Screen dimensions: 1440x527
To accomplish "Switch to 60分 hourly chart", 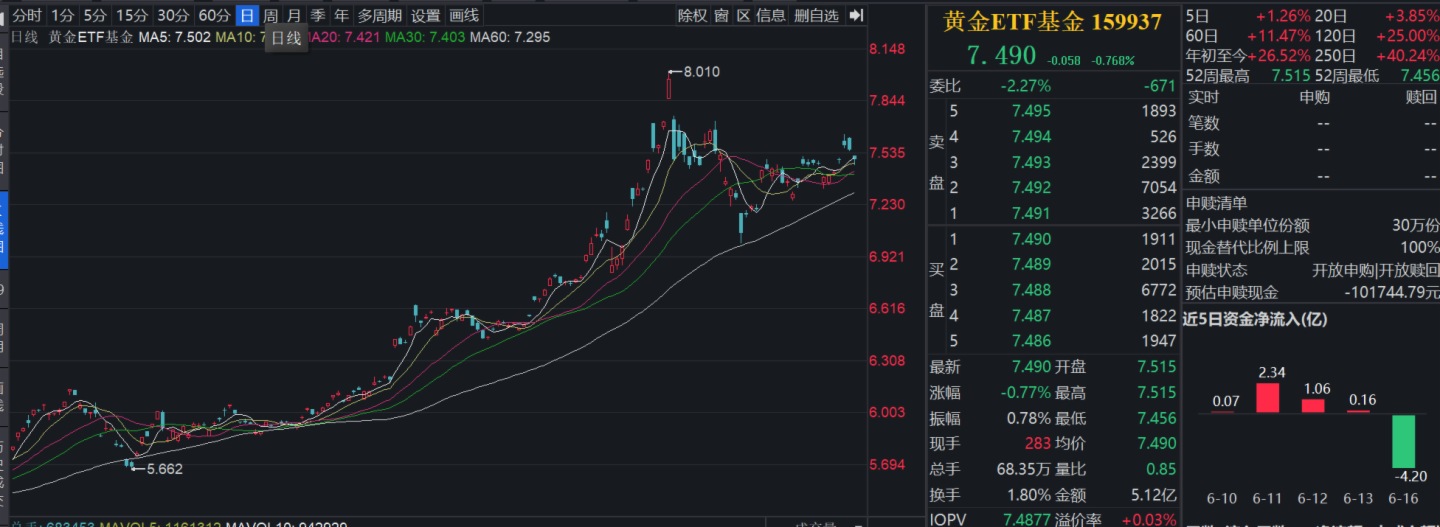I will [214, 15].
